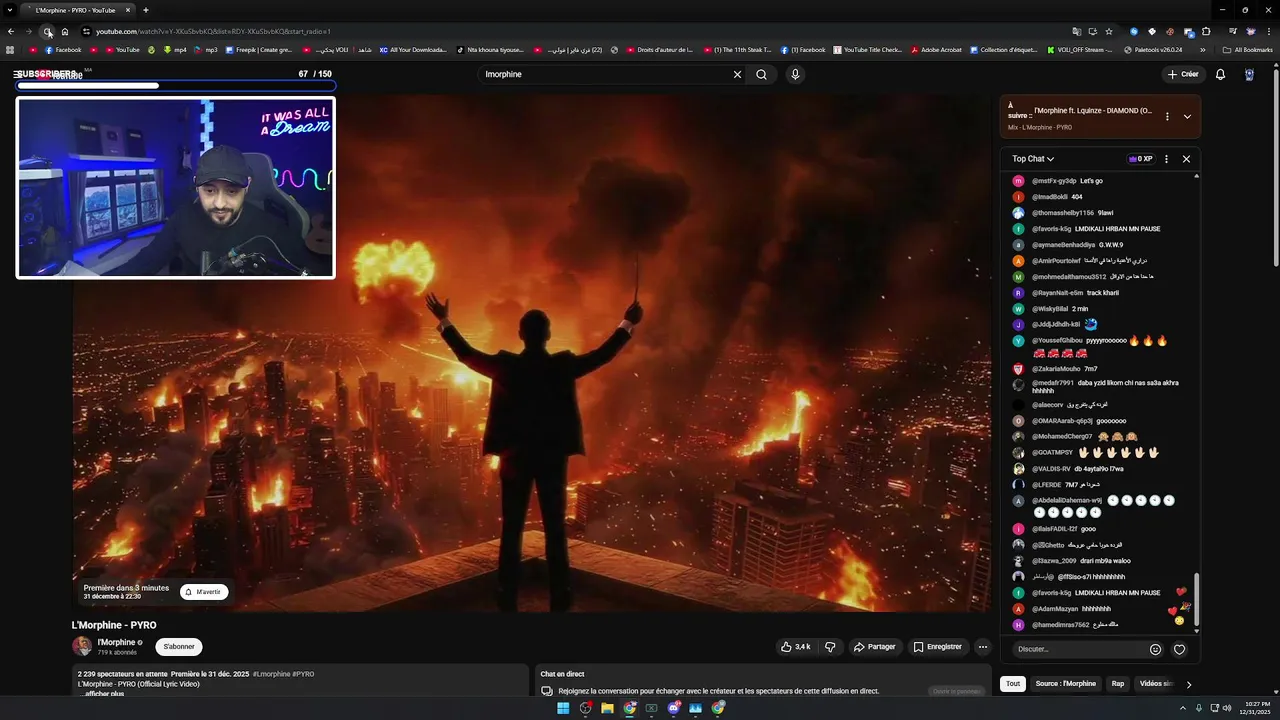Select the 'Tout' filter chip

(1013, 684)
